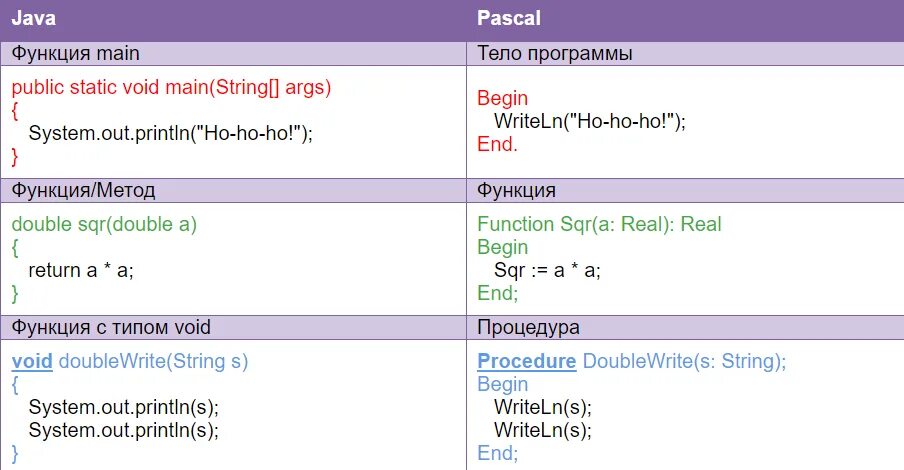Click the "doubleWrite(String s)" method name
Screen dimensions: 904x470
point(154,361)
